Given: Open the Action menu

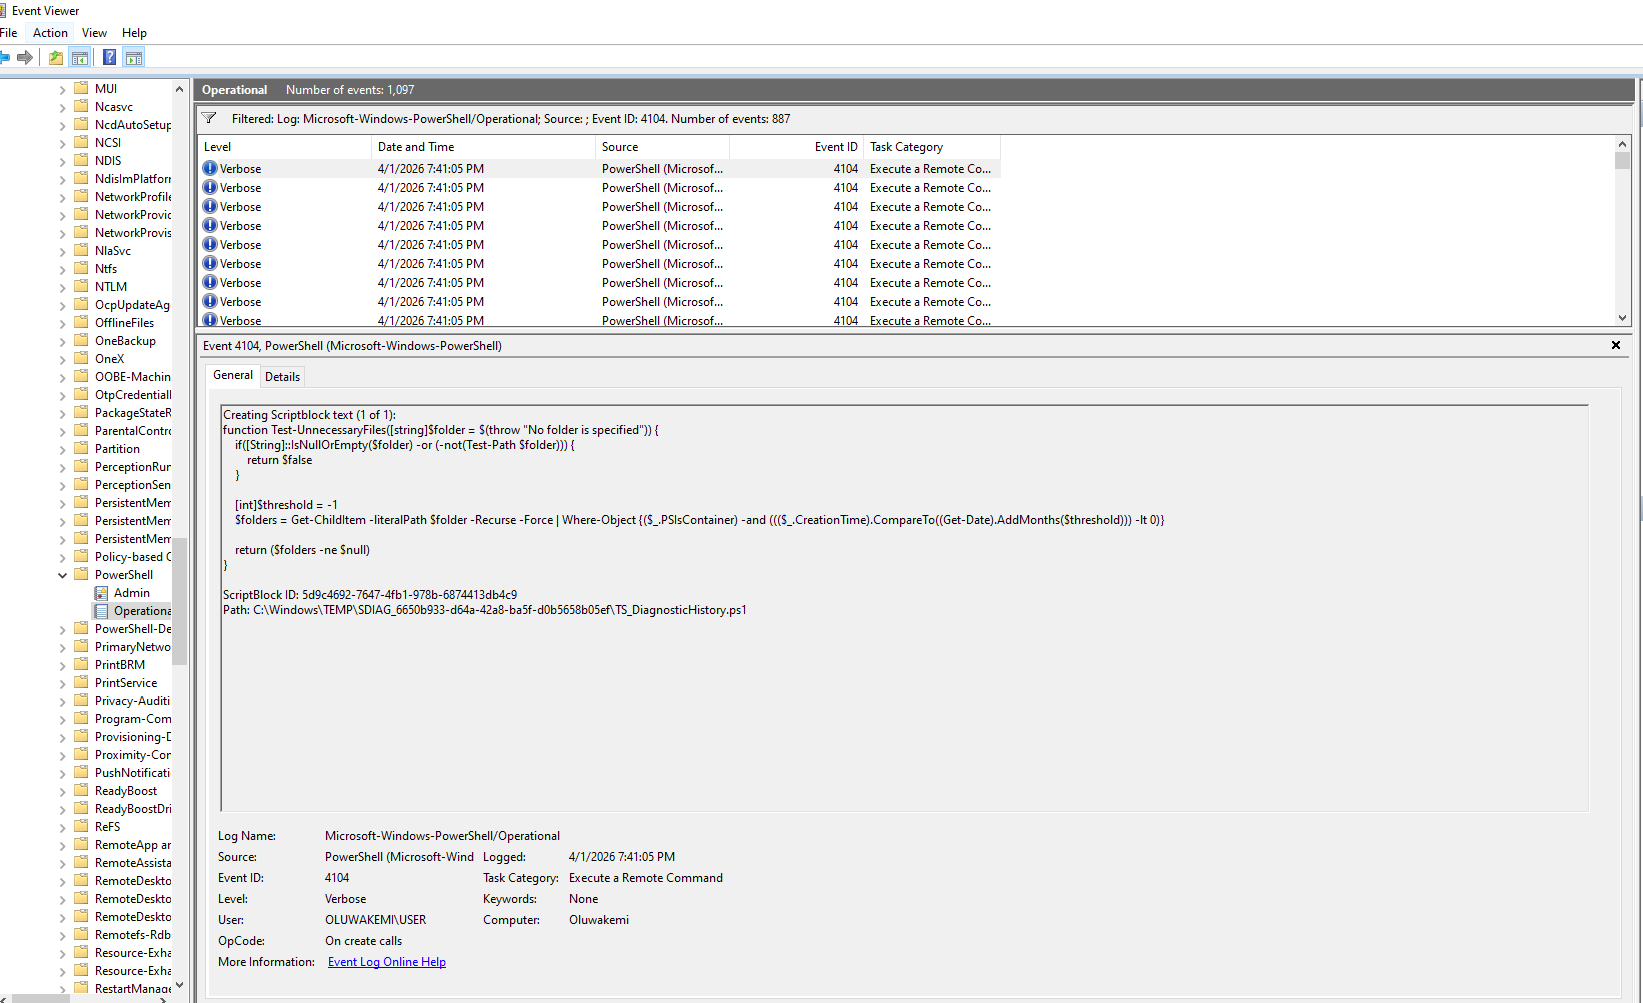Looking at the screenshot, I should (x=50, y=32).
